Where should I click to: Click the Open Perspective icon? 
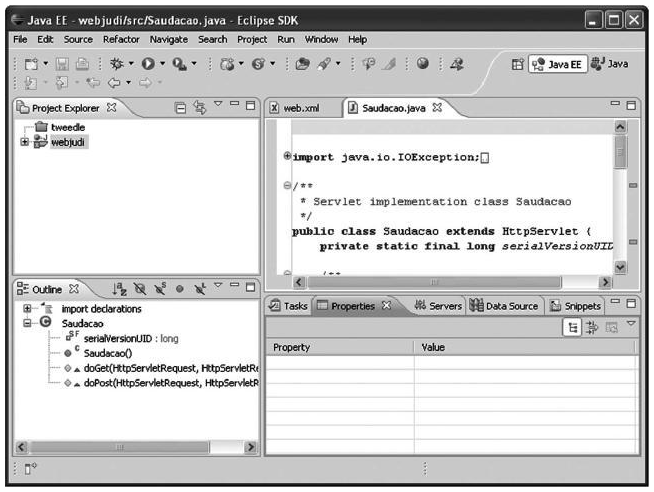[x=518, y=63]
